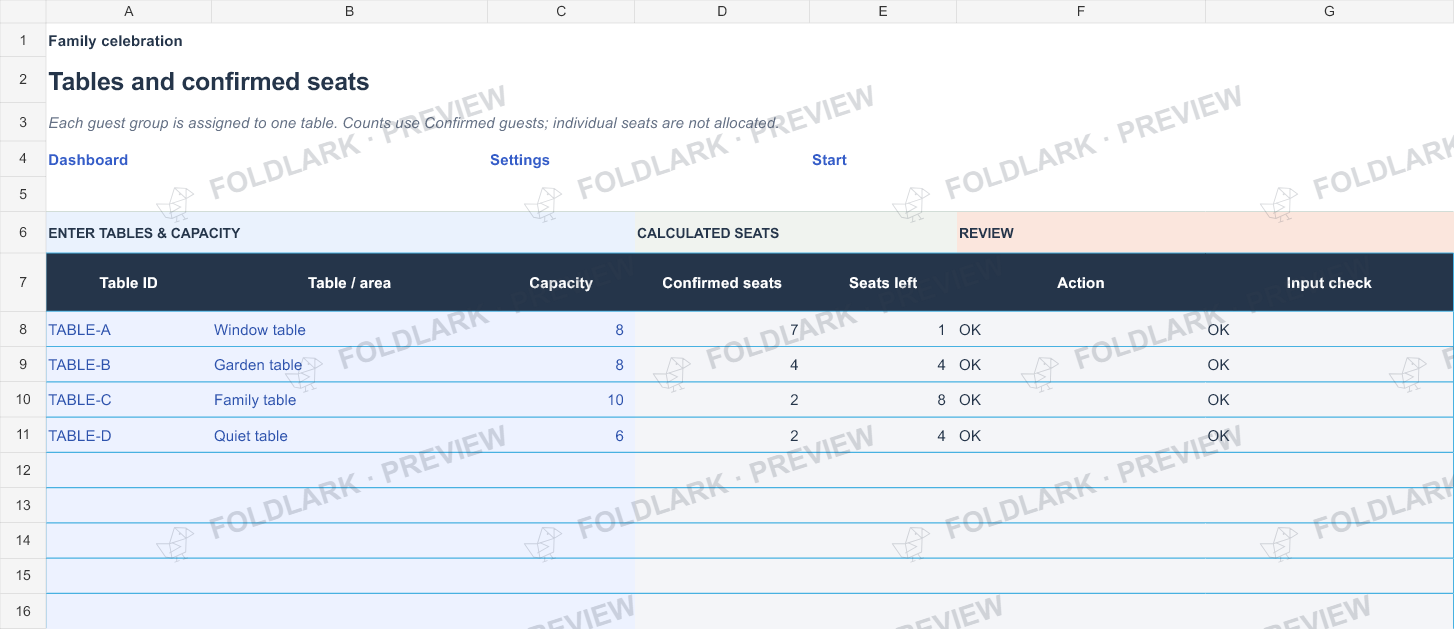This screenshot has width=1454, height=629.
Task: Select column G header
Action: point(1329,11)
